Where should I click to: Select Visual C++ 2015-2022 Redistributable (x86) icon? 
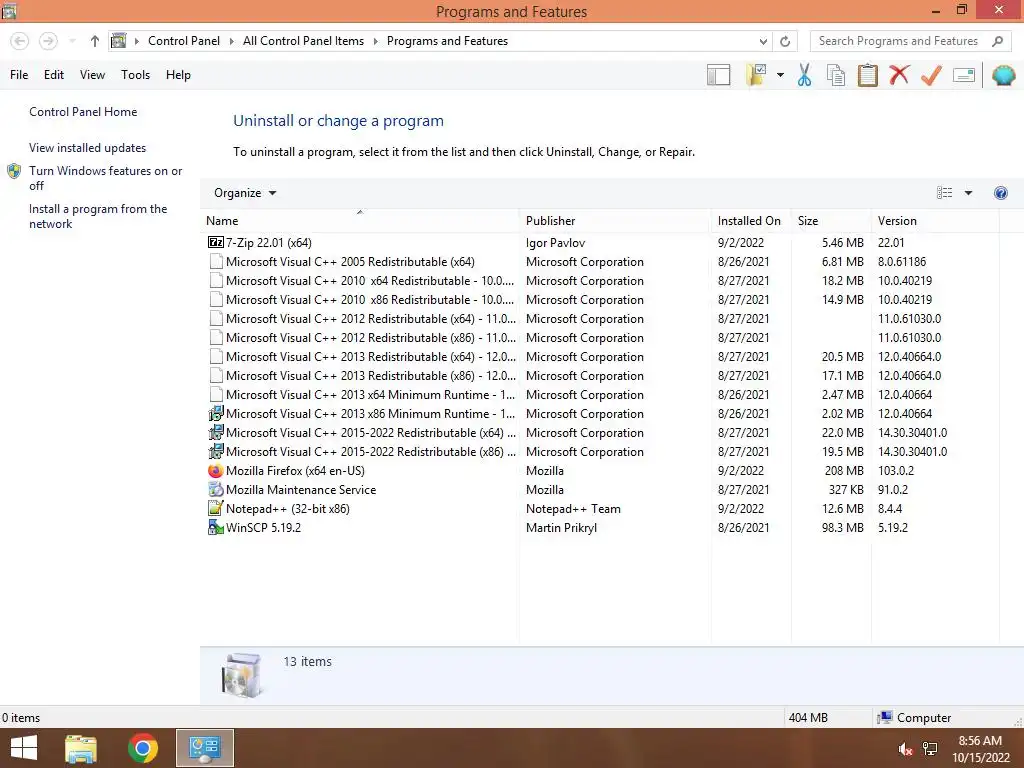point(216,451)
